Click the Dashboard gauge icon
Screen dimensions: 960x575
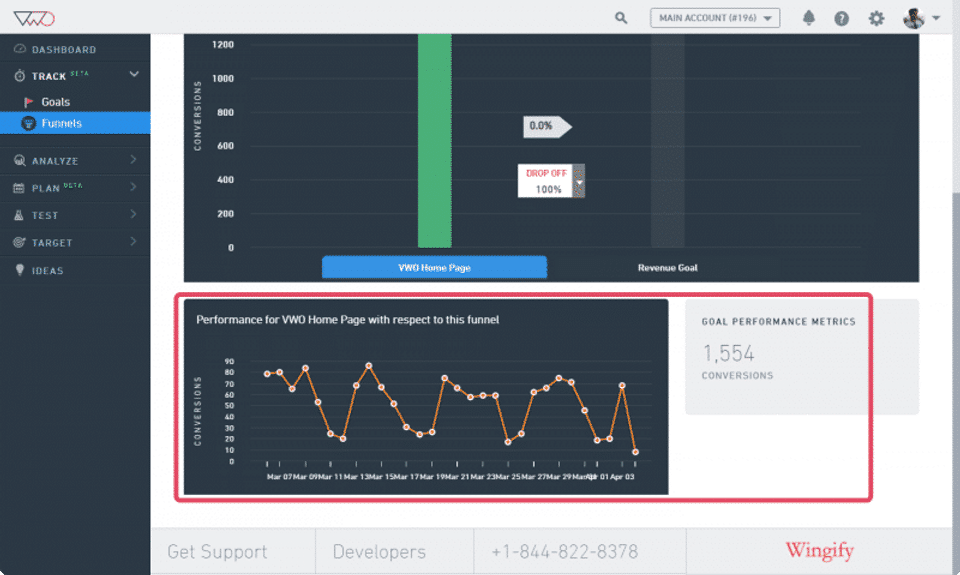(x=20, y=48)
